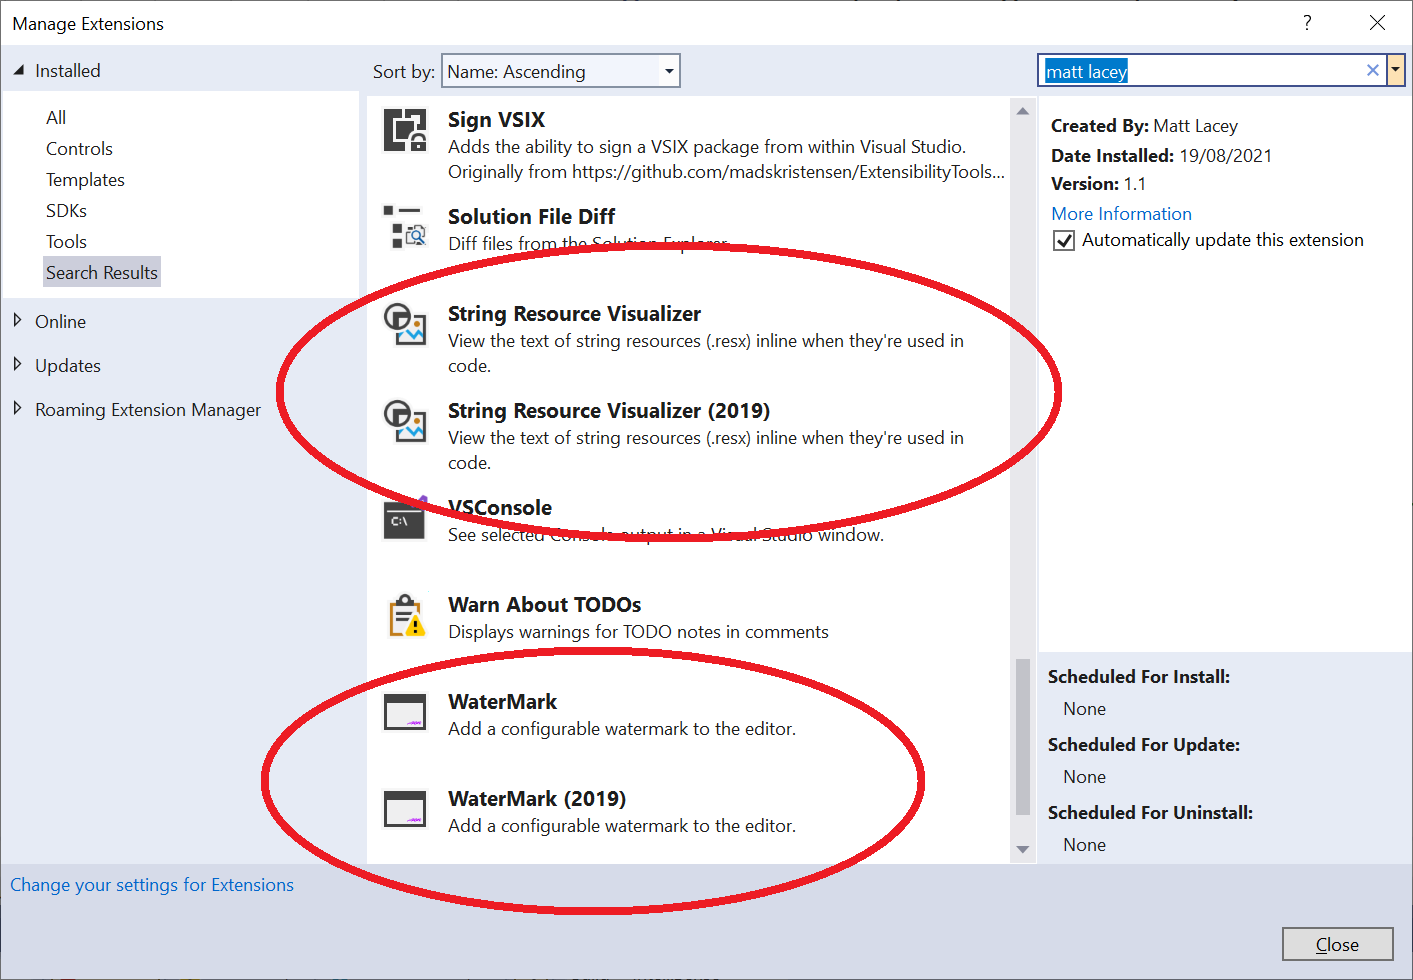Click the WaterMark extension icon
The height and width of the screenshot is (980, 1413).
point(404,712)
